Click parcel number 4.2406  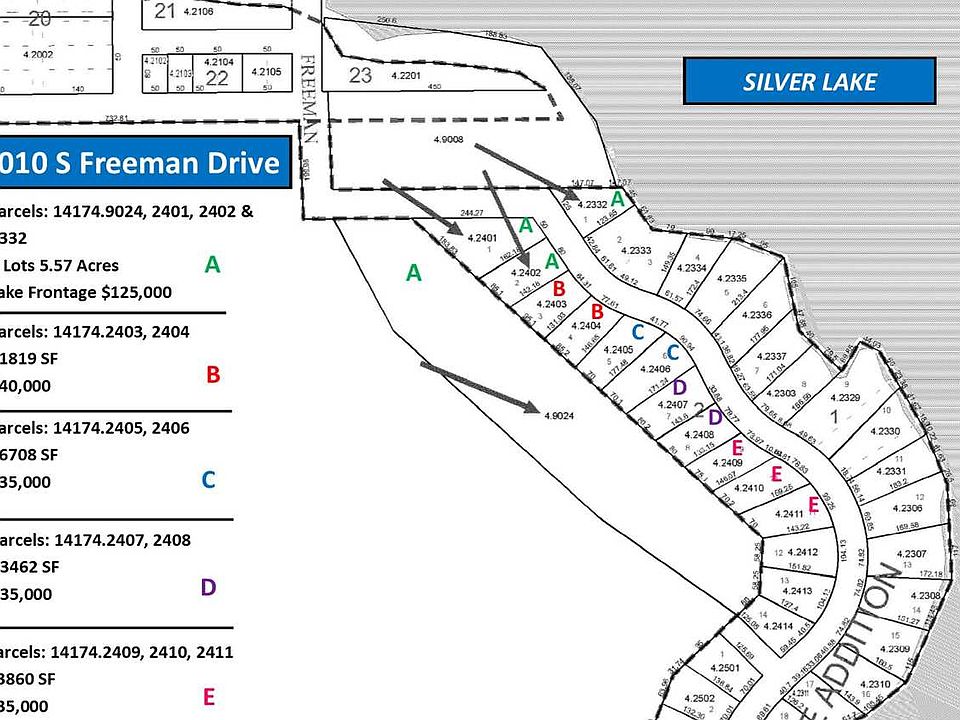[655, 369]
